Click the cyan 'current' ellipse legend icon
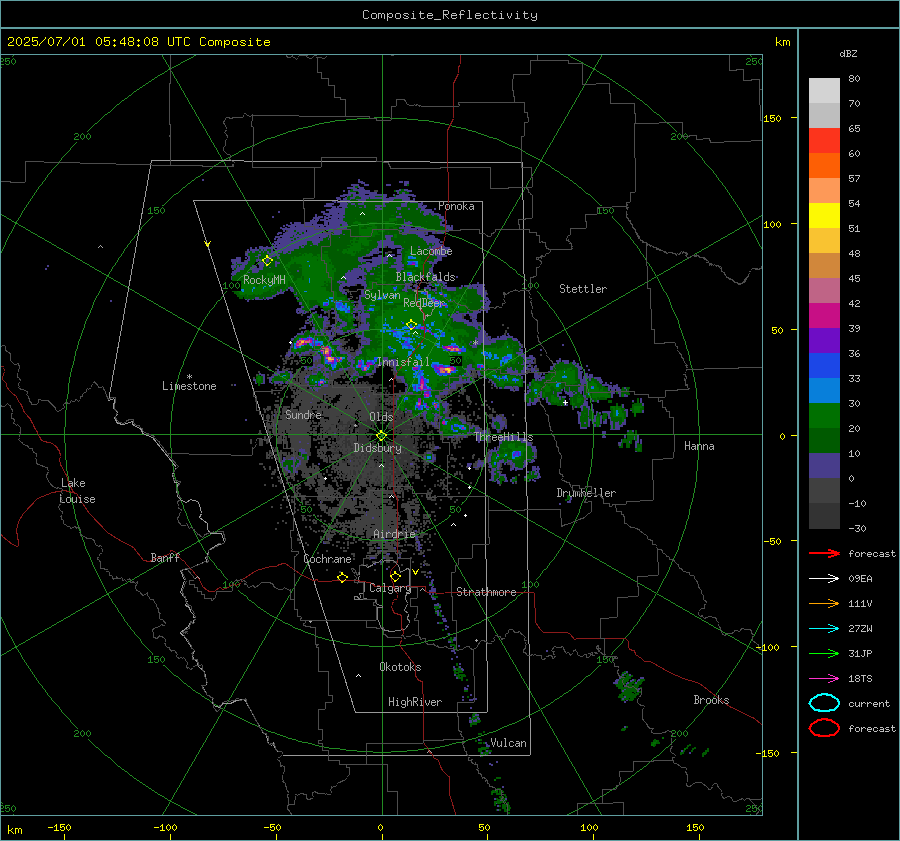Viewport: 900px width, 841px height. click(x=824, y=703)
